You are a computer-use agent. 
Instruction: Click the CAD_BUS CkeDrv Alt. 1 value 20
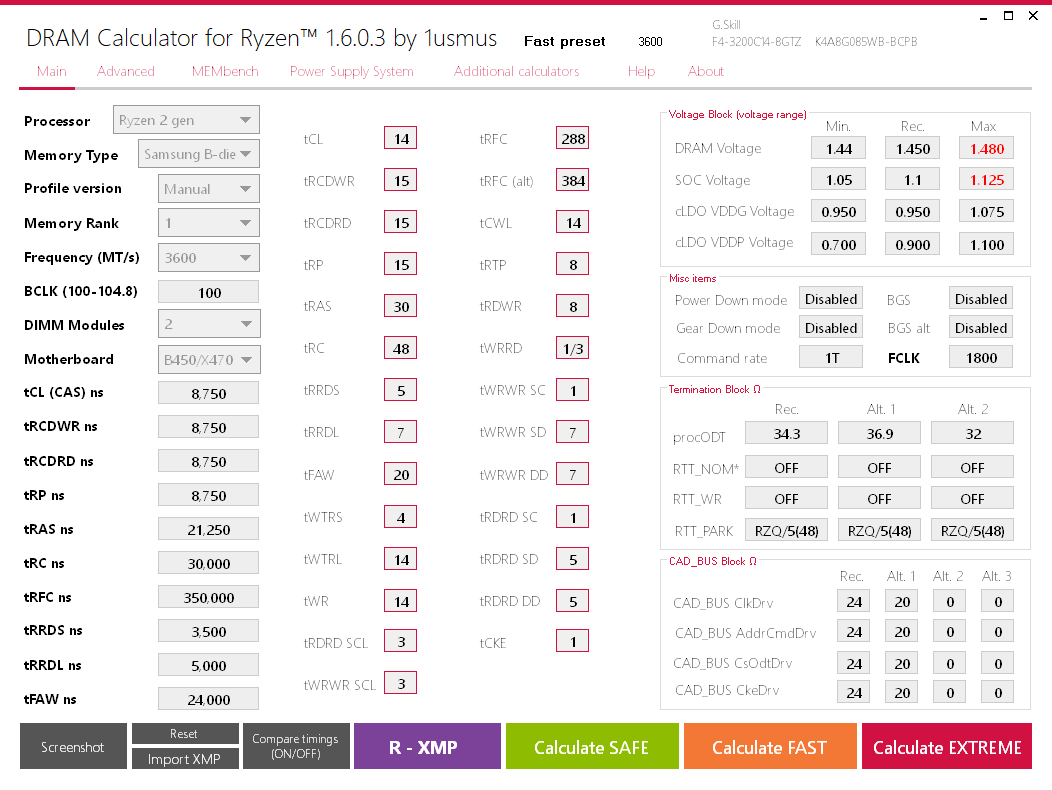902,692
